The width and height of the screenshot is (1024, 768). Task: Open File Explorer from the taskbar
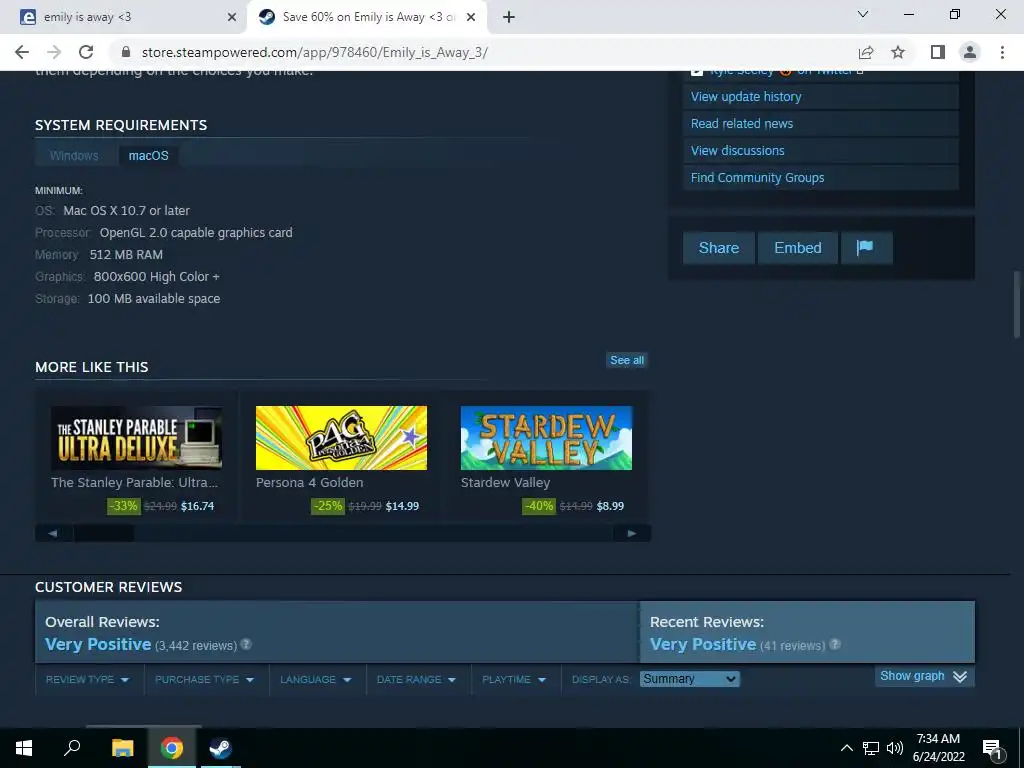click(122, 748)
